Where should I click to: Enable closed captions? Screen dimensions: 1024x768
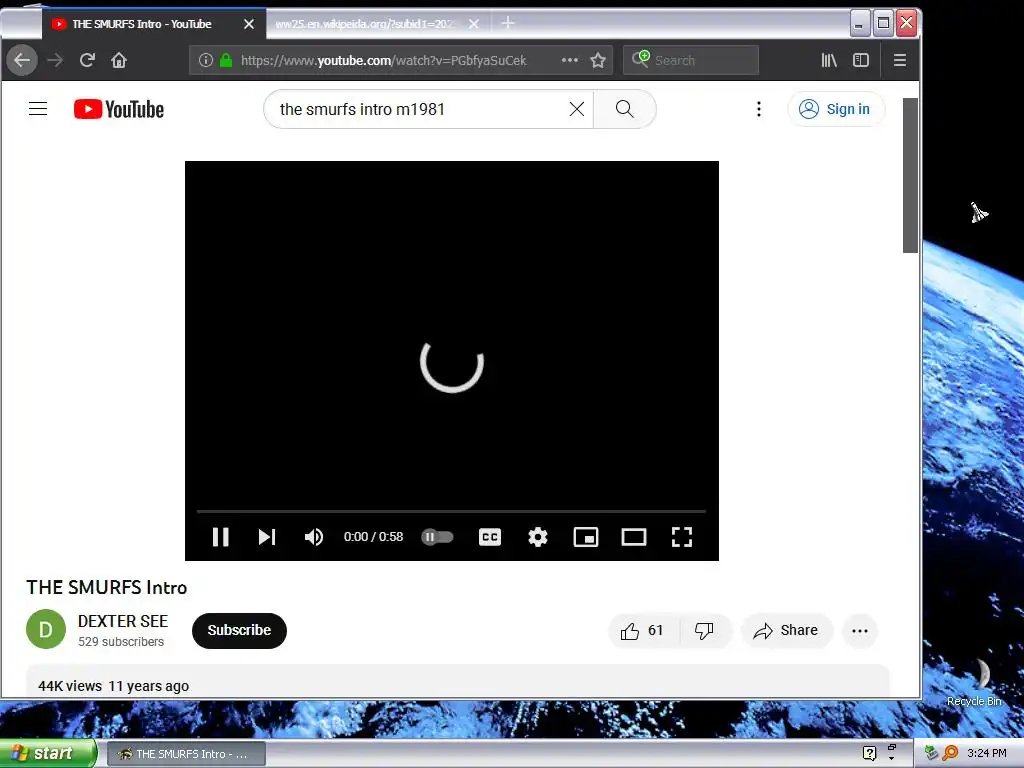pyautogui.click(x=490, y=537)
